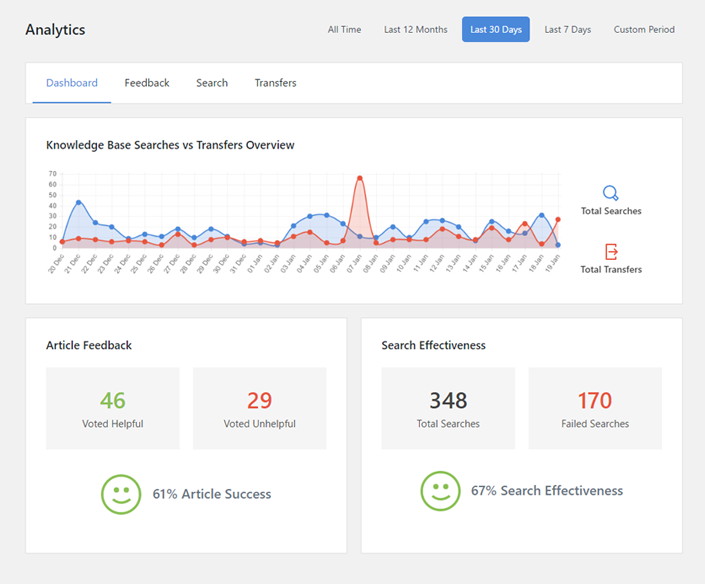
Task: Open the Transfers tab
Action: 275,83
